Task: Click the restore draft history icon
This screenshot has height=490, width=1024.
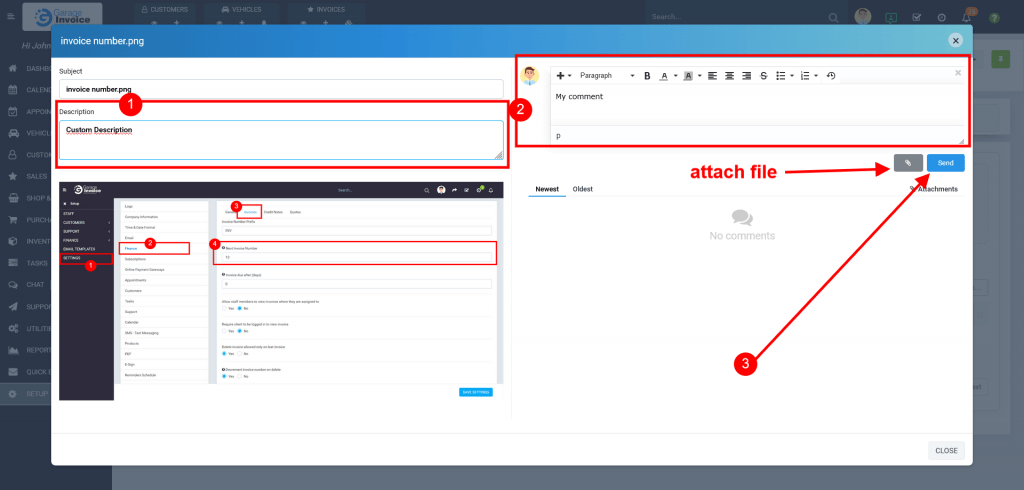Action: point(831,76)
